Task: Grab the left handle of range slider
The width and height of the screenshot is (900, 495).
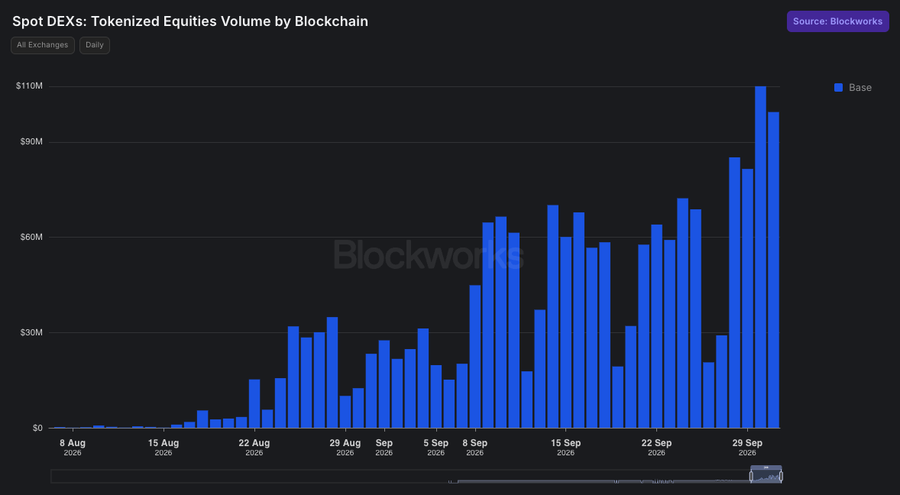Action: point(751,477)
